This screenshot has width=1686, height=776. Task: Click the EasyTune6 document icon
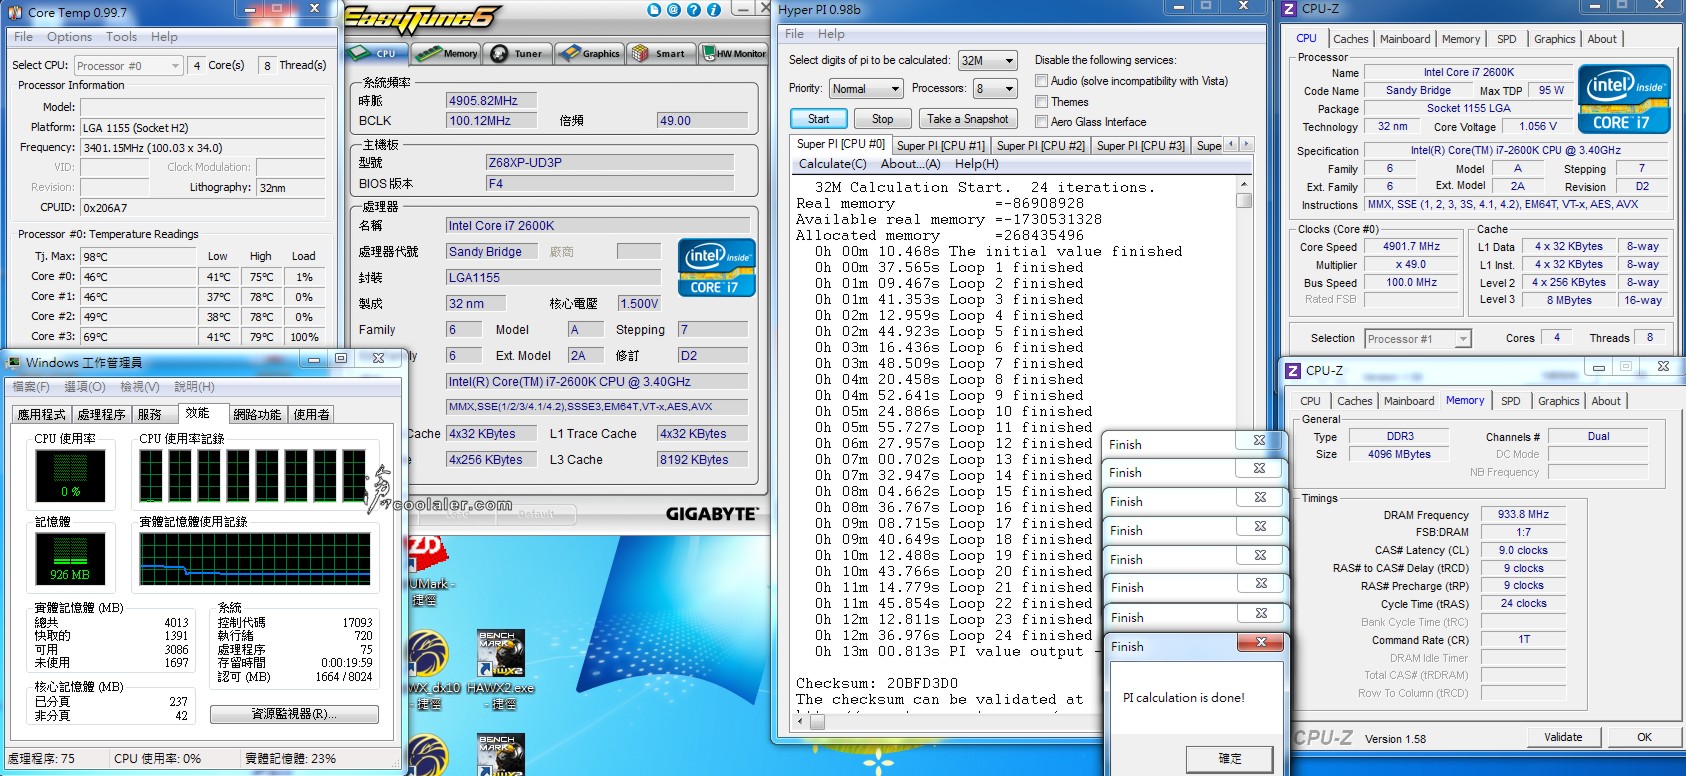(x=654, y=10)
